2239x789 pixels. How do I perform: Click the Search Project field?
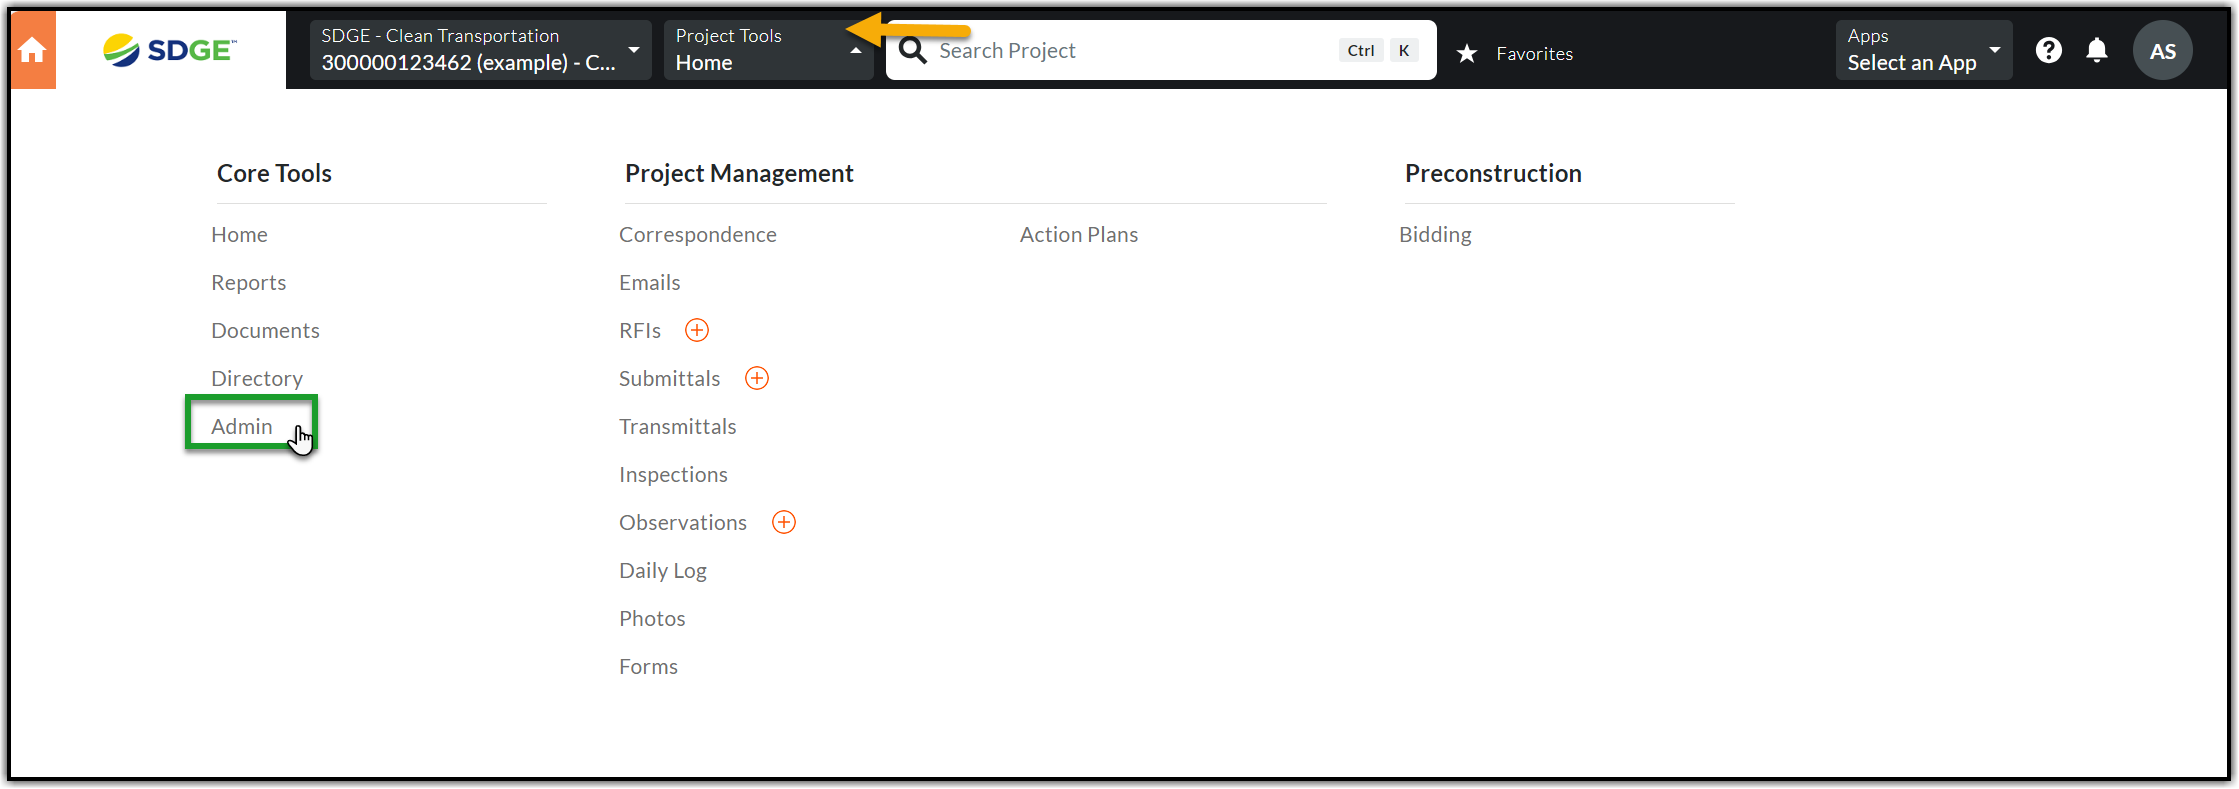[1130, 51]
